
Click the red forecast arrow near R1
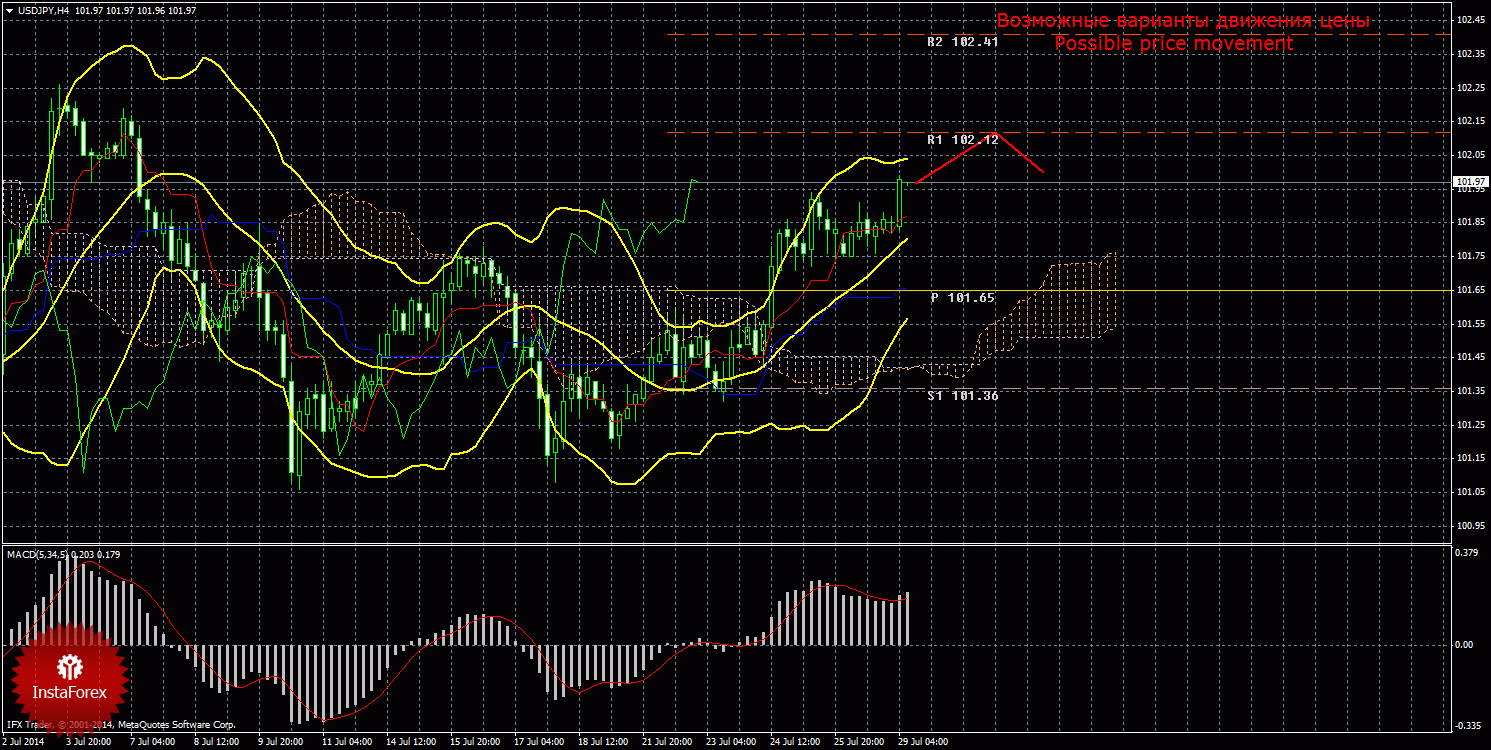pos(980,158)
